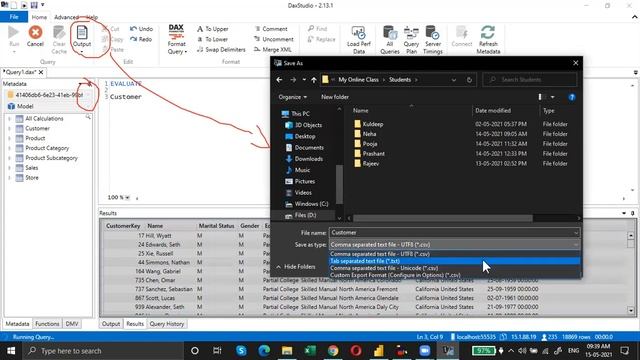Toggle the Server Timings trace
640x360 pixels.
pyautogui.click(x=433, y=40)
